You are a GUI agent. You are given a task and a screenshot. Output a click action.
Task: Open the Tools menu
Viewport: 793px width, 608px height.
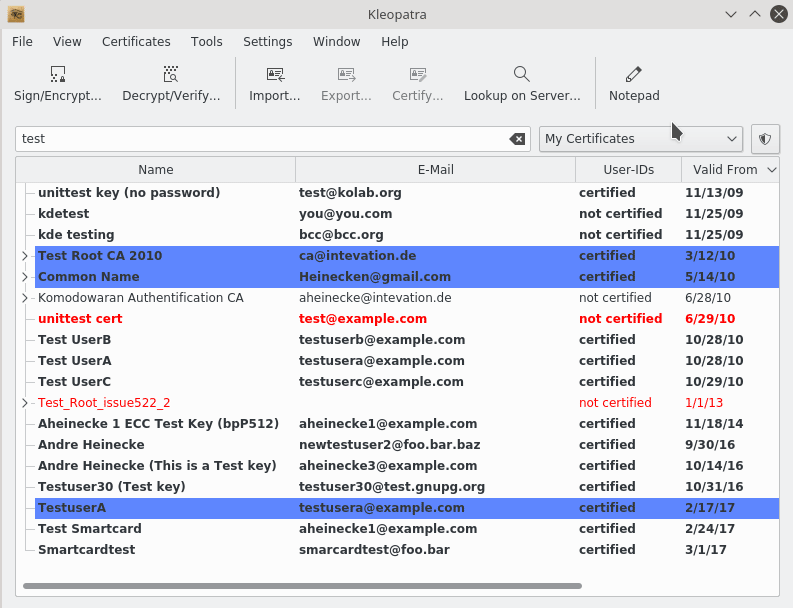[x=206, y=41]
